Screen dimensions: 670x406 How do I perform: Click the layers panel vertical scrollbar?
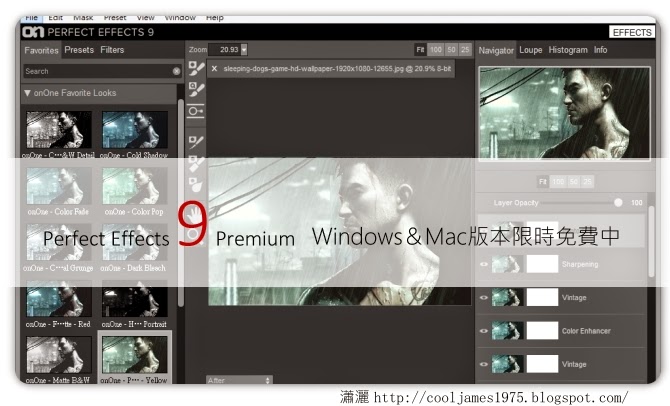[651, 241]
